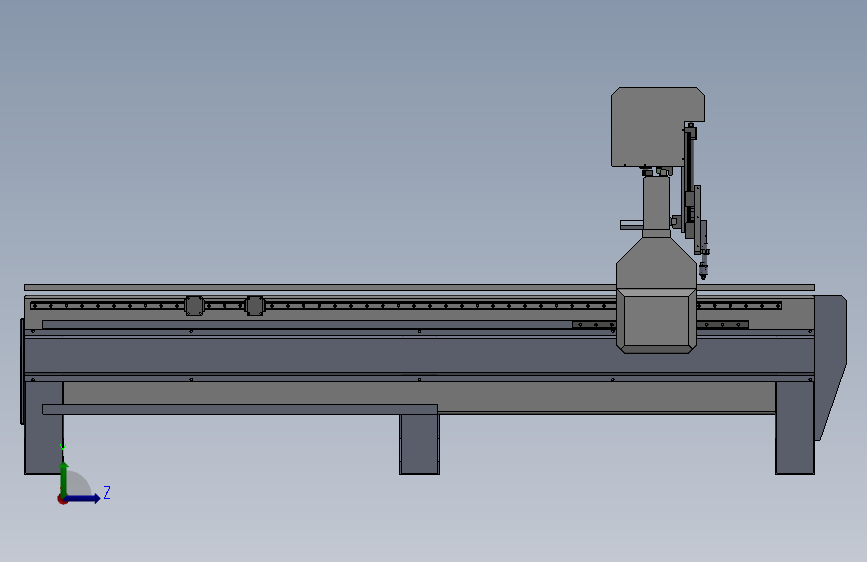This screenshot has height=562, width=867.
Task: Select the far right support leg
Action: [795, 428]
